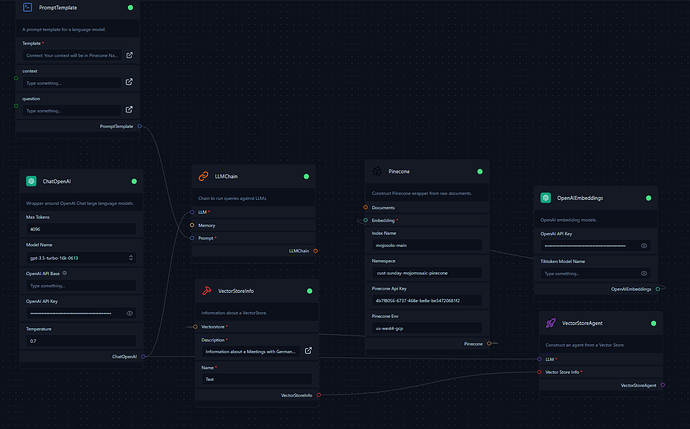Click VectorStoreInfo Description text field
The height and width of the screenshot is (429, 690).
251,351
